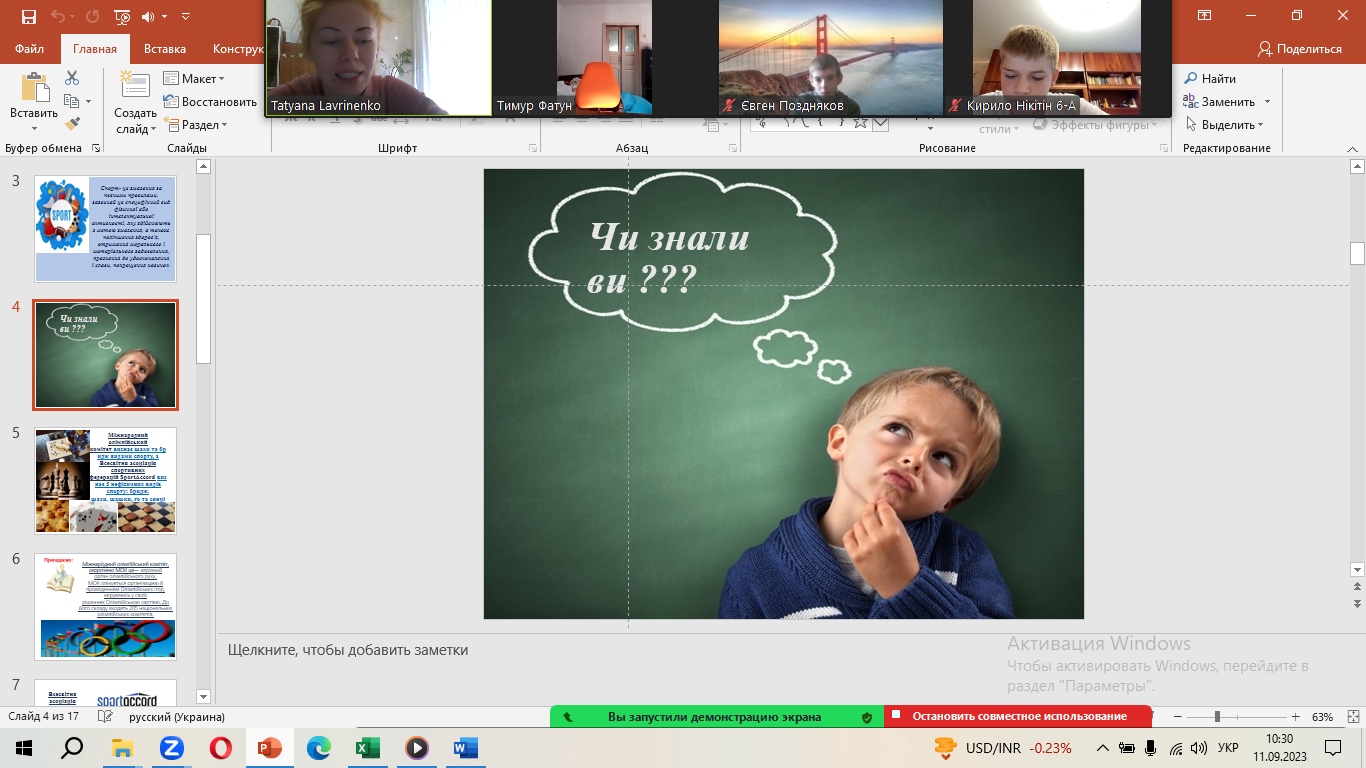The height and width of the screenshot is (768, 1366).
Task: Click the Save icon in quick access toolbar
Action: click(x=28, y=16)
